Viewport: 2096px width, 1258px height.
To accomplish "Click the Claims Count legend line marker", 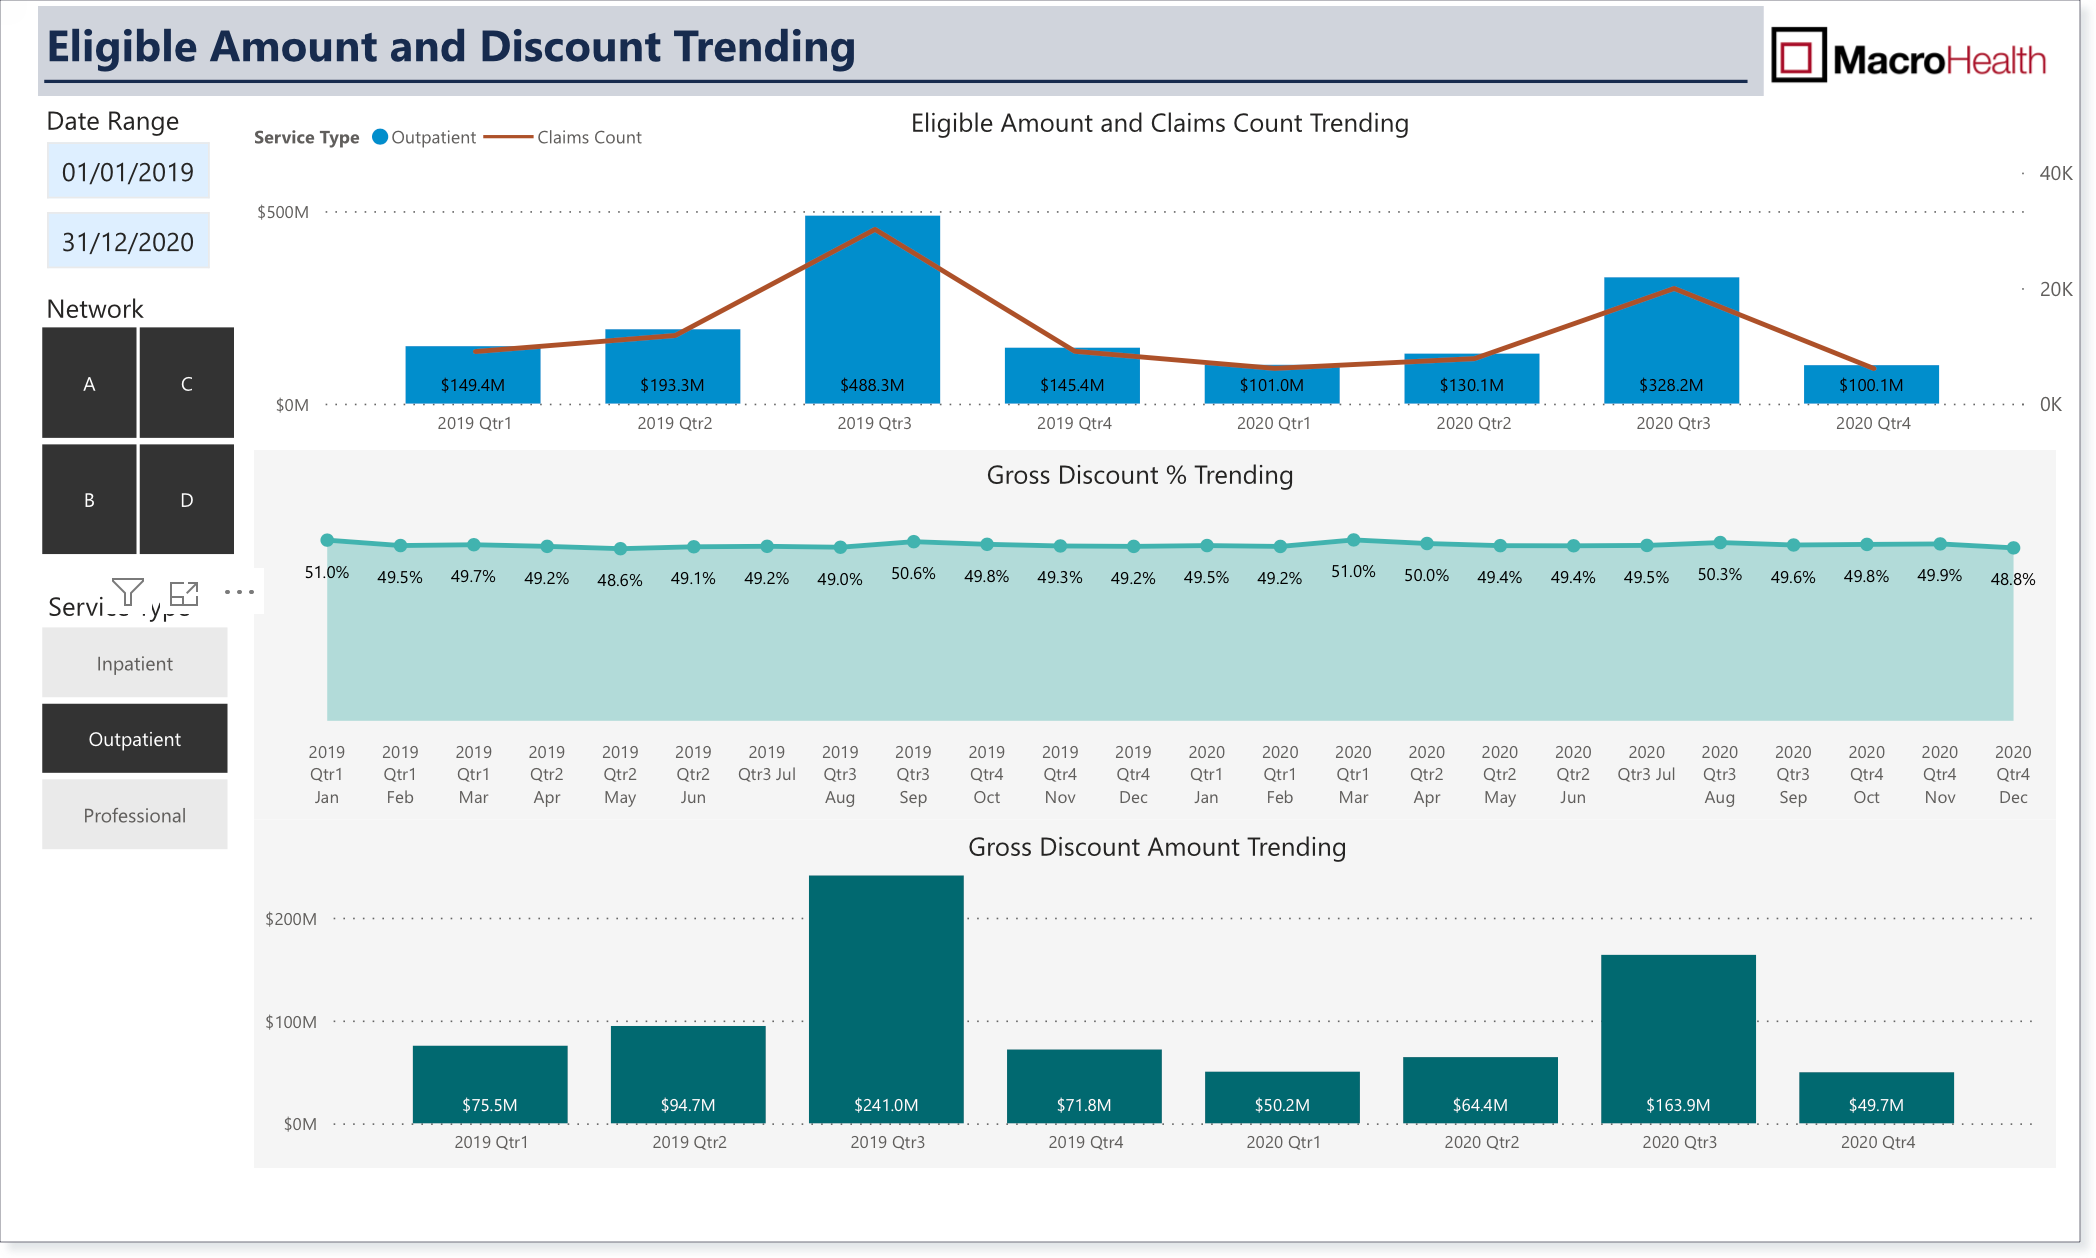I will click(508, 137).
